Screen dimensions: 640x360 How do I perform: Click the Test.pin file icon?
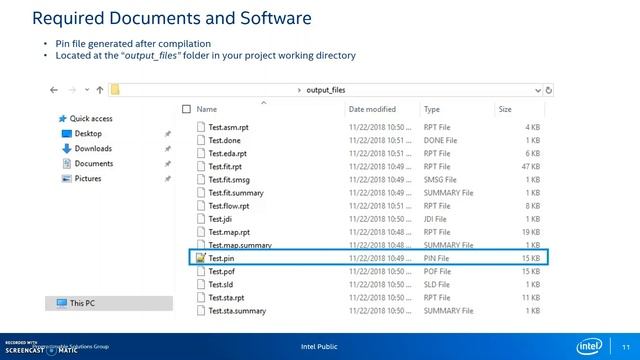pyautogui.click(x=201, y=258)
